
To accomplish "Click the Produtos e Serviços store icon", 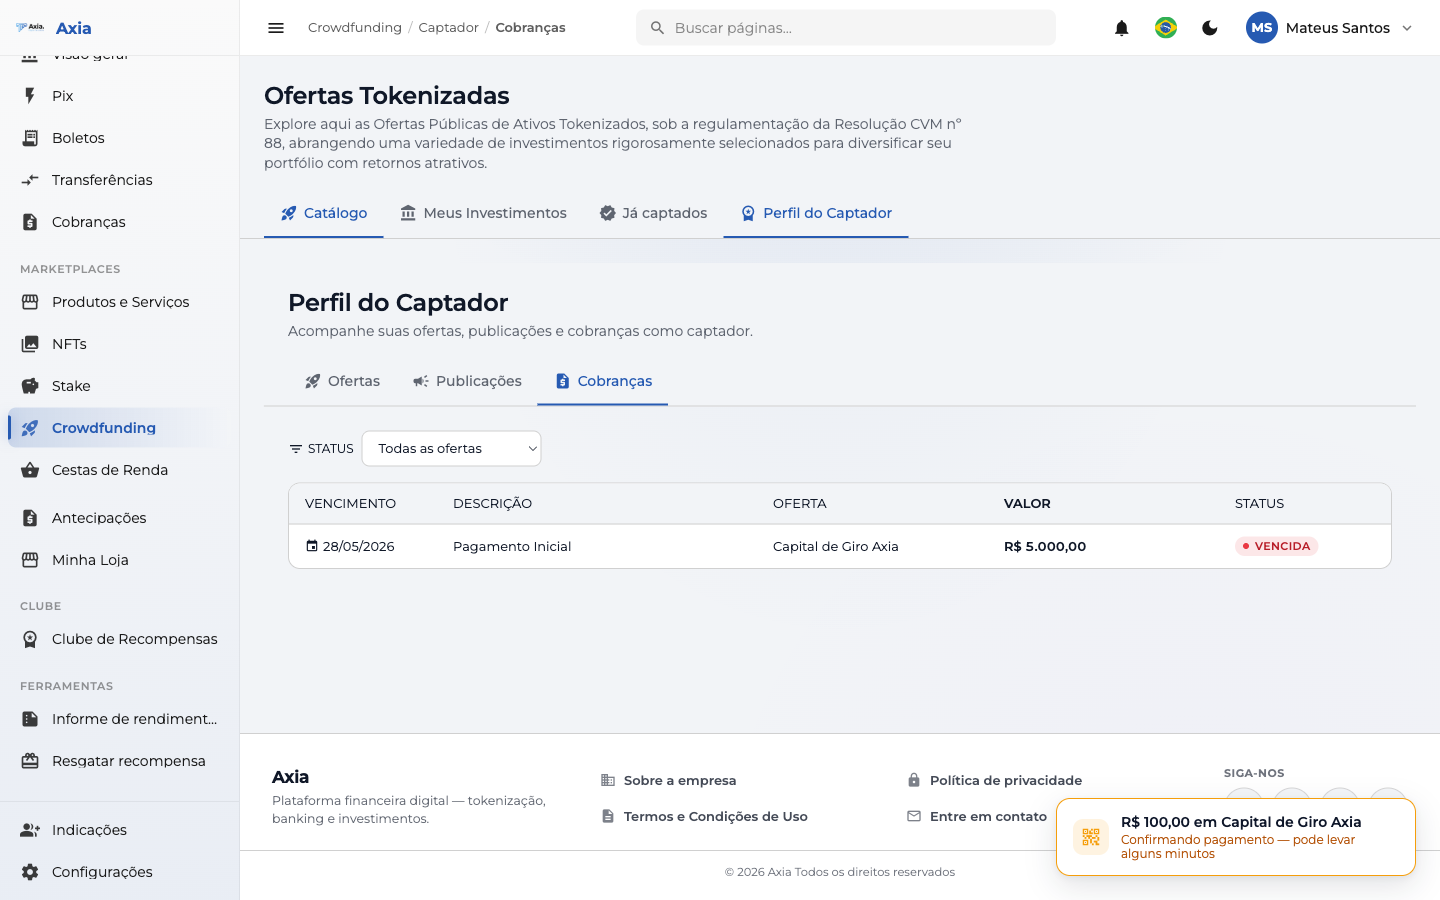I will (30, 302).
